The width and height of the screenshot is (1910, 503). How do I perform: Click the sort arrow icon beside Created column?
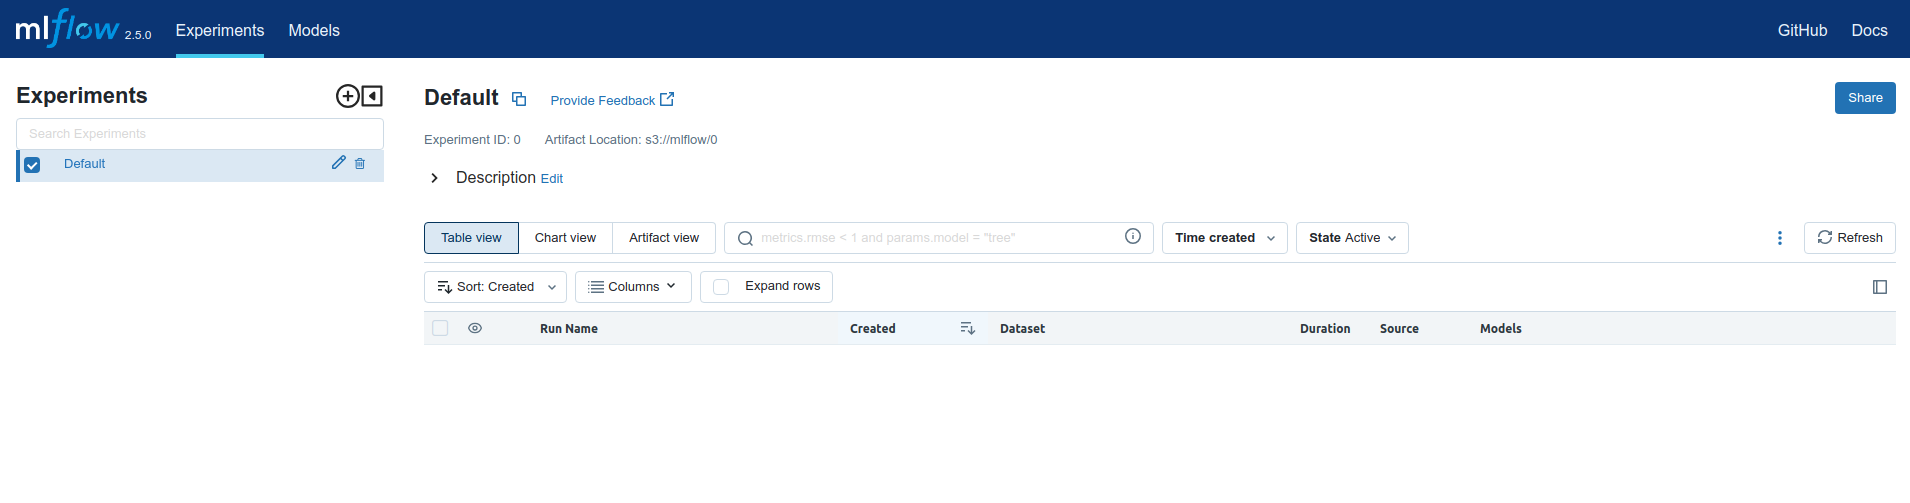point(967,328)
